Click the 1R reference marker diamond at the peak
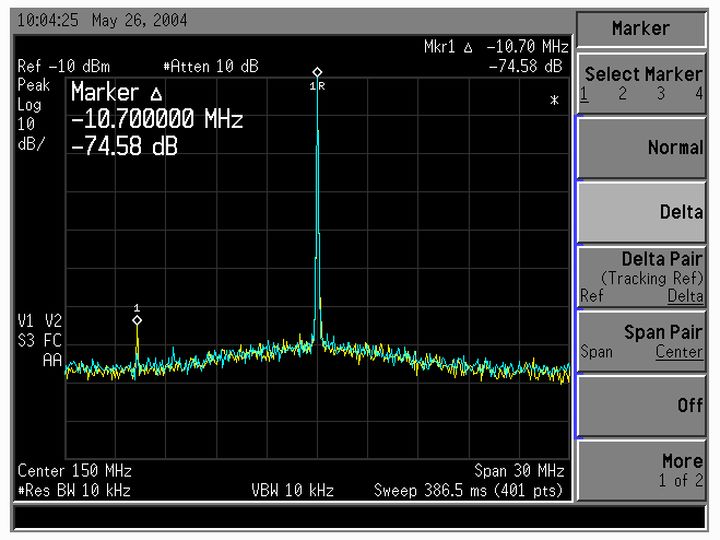The image size is (720, 540). [x=317, y=72]
